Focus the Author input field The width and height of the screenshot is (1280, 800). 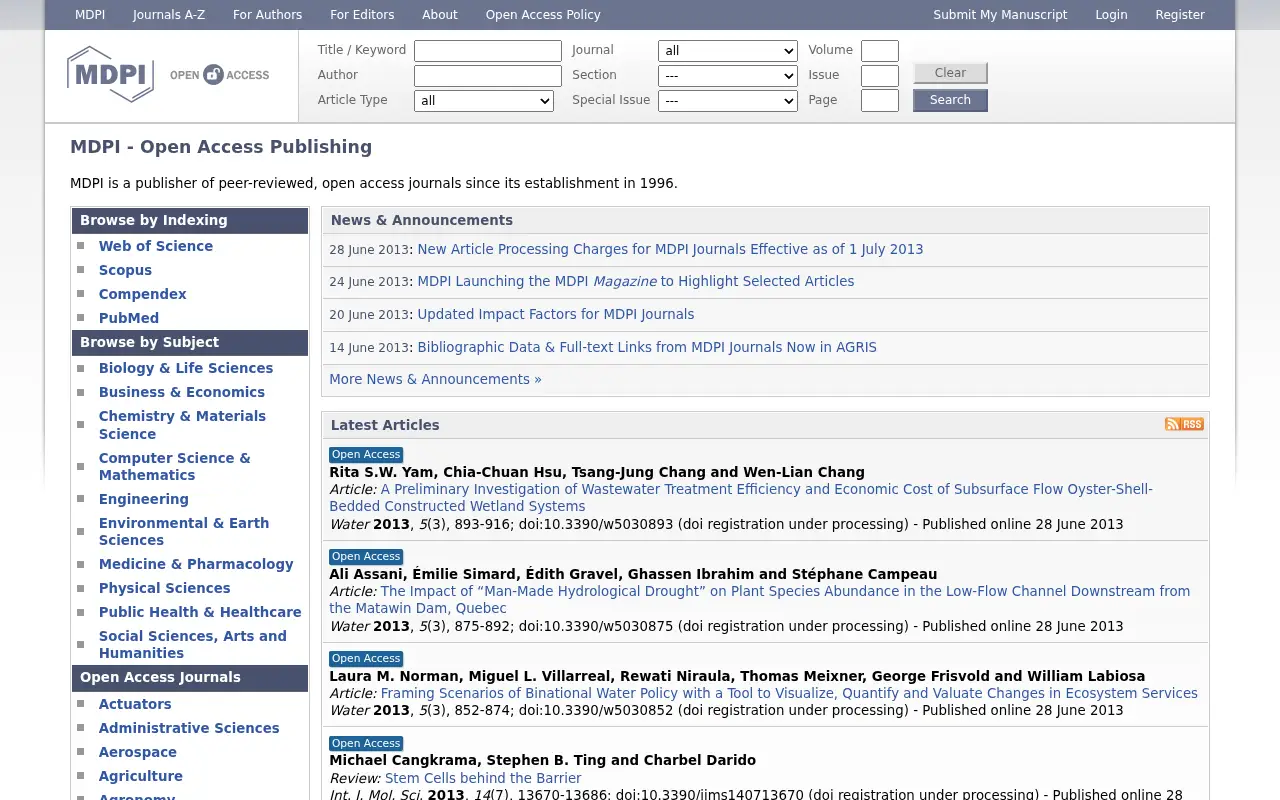[x=488, y=76]
